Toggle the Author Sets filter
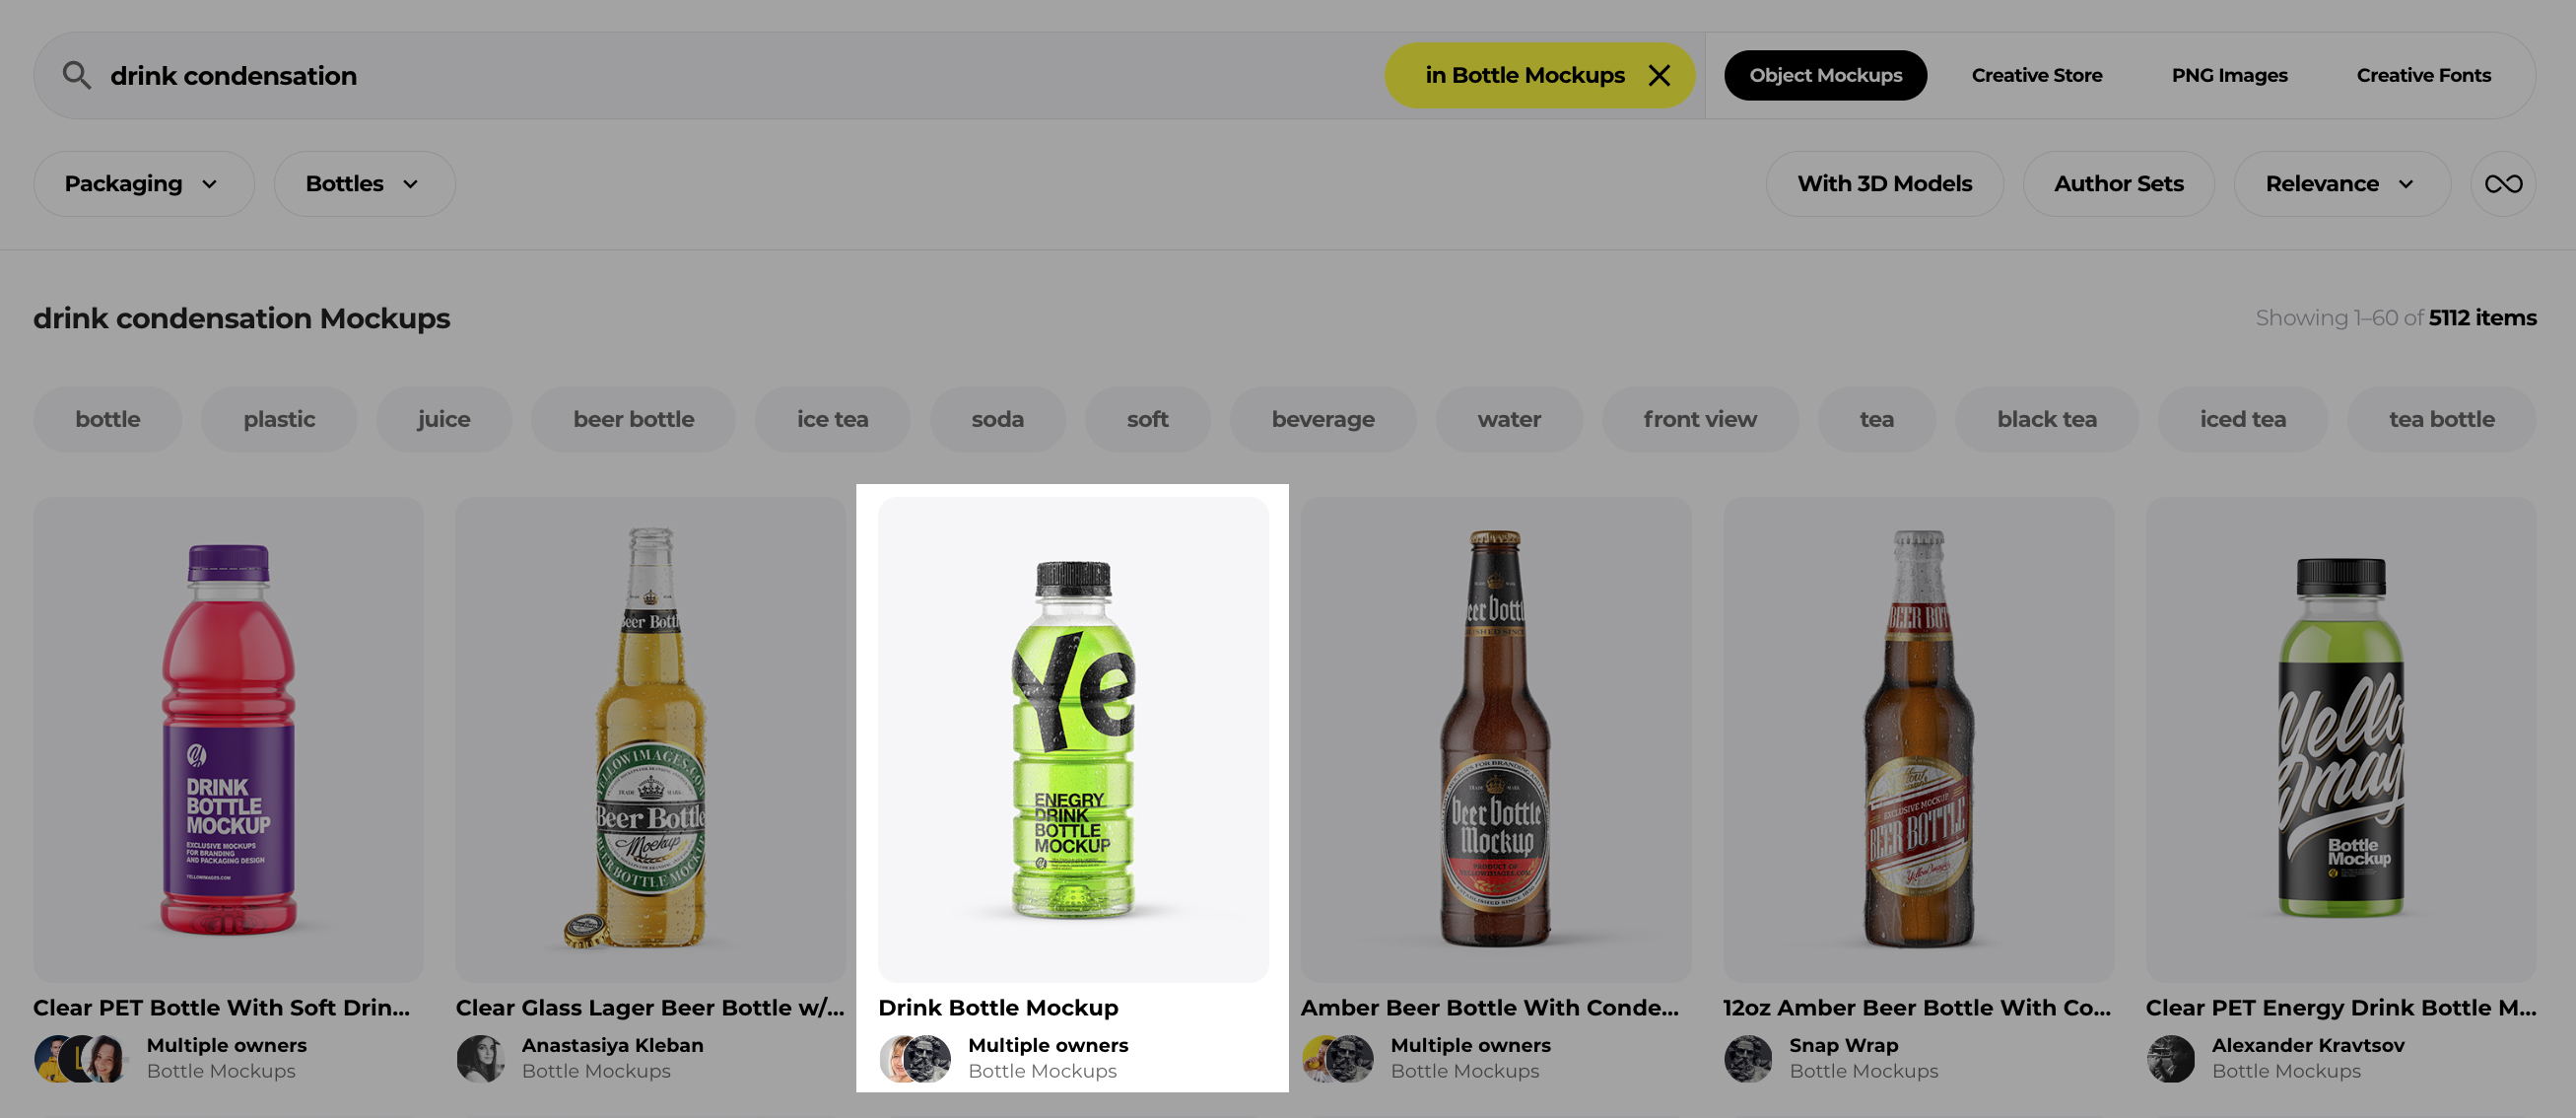This screenshot has width=2576, height=1118. coord(2118,184)
